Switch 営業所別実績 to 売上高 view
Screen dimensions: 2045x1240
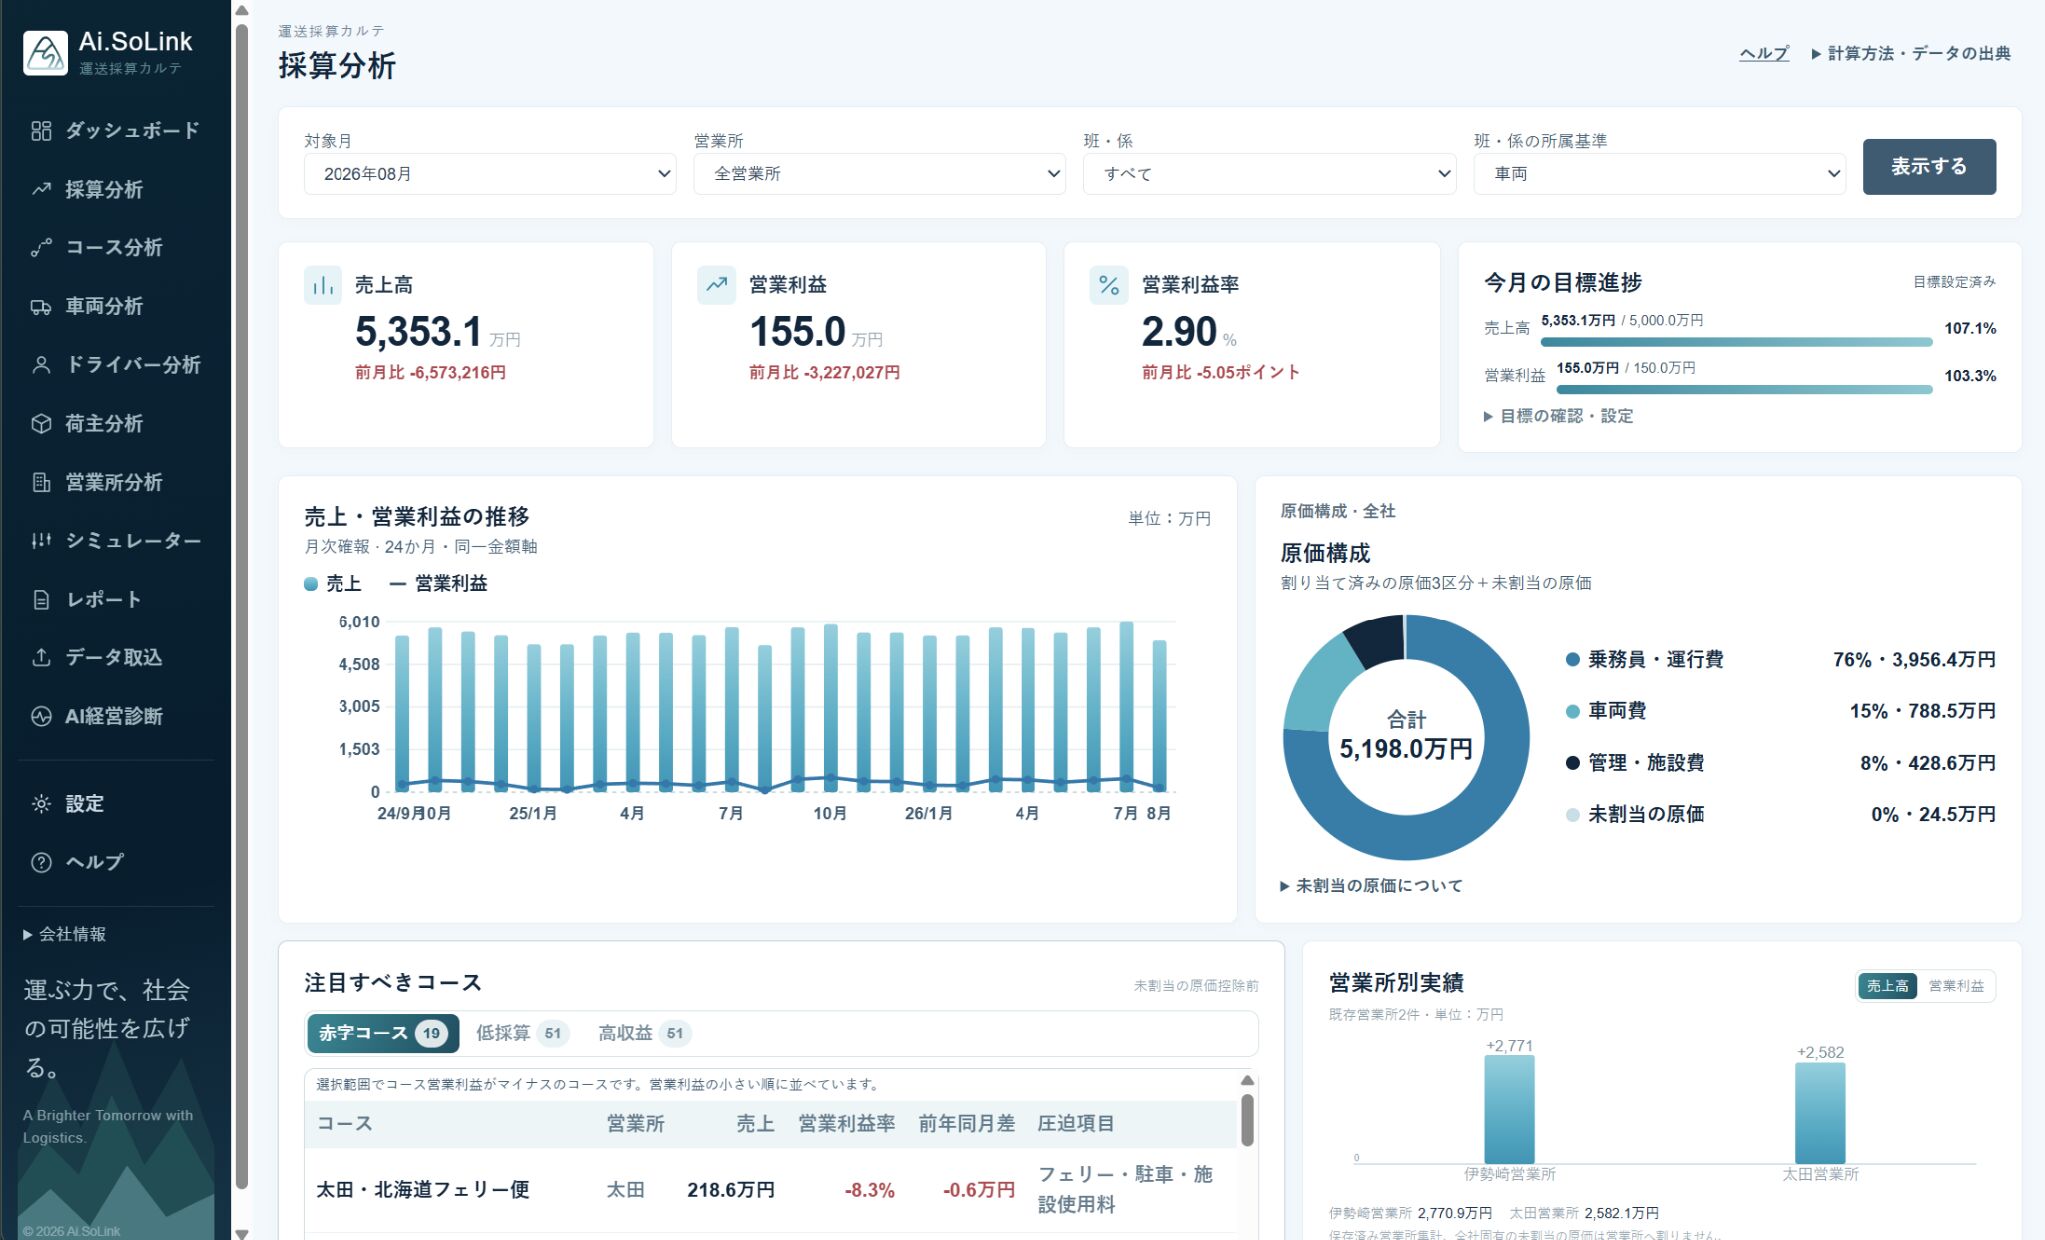(1887, 986)
